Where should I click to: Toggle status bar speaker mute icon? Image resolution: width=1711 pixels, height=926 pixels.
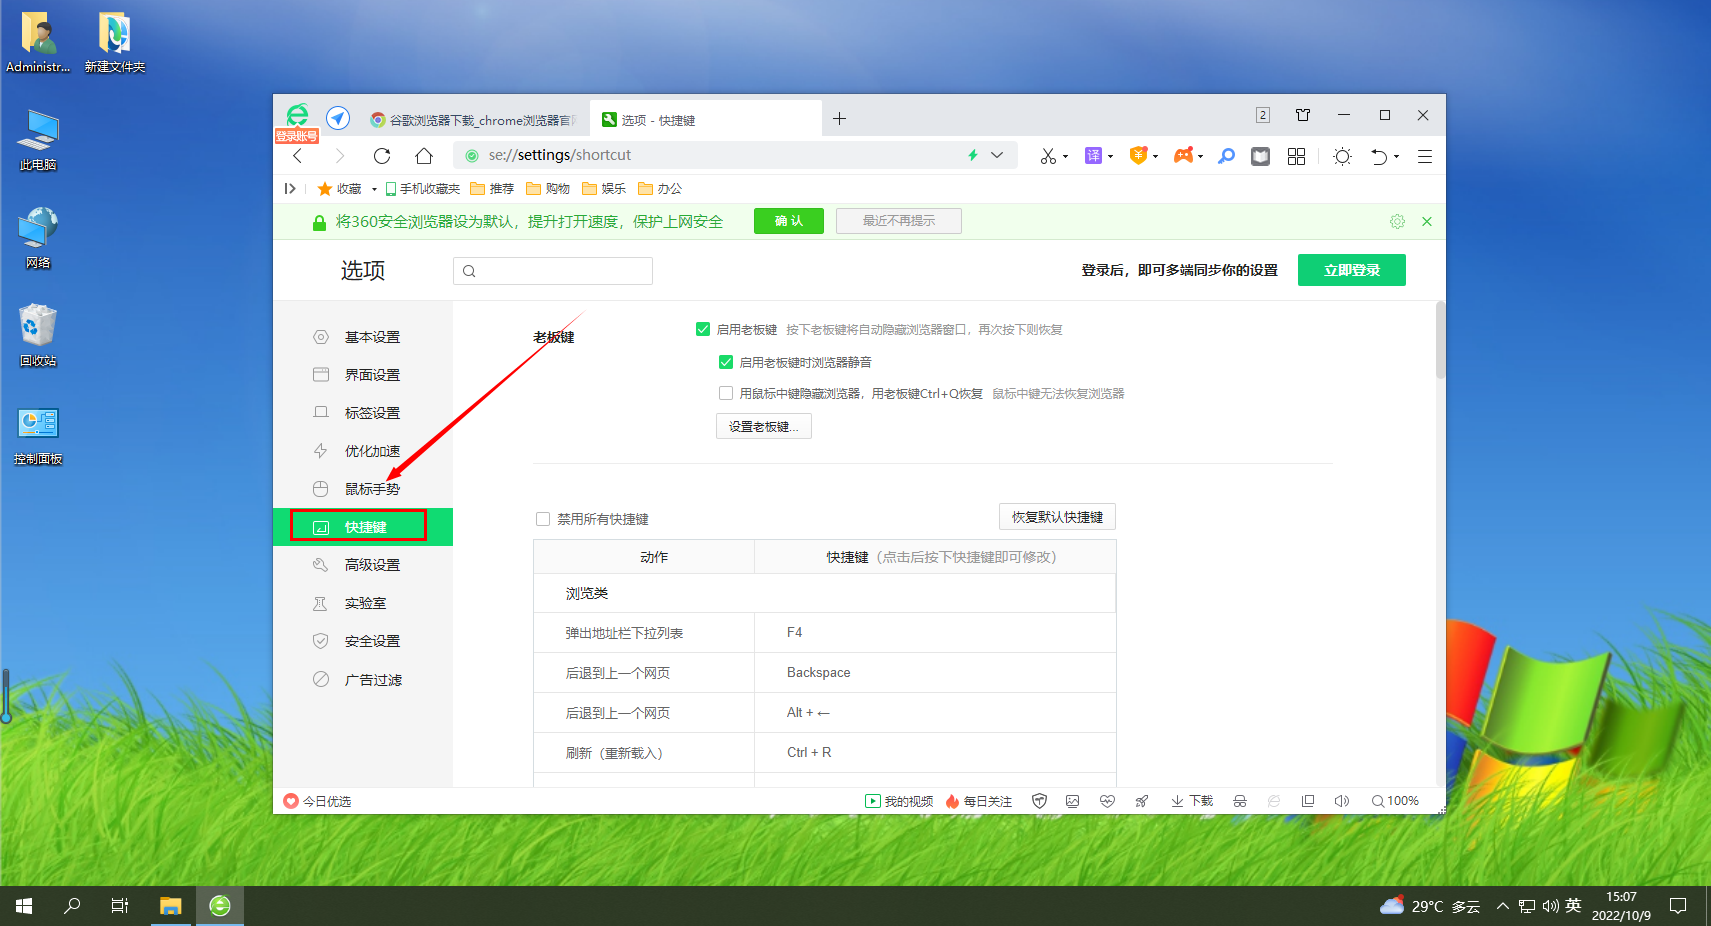[1342, 801]
